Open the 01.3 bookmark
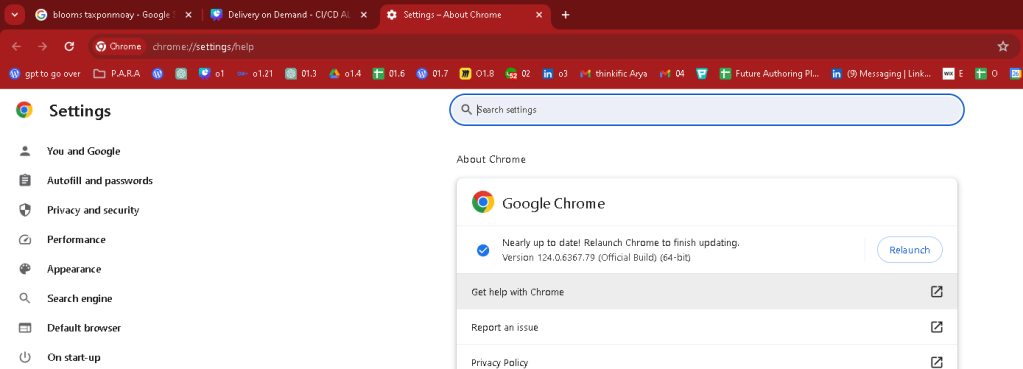Viewport: 1023px width, 369px height. [301, 74]
